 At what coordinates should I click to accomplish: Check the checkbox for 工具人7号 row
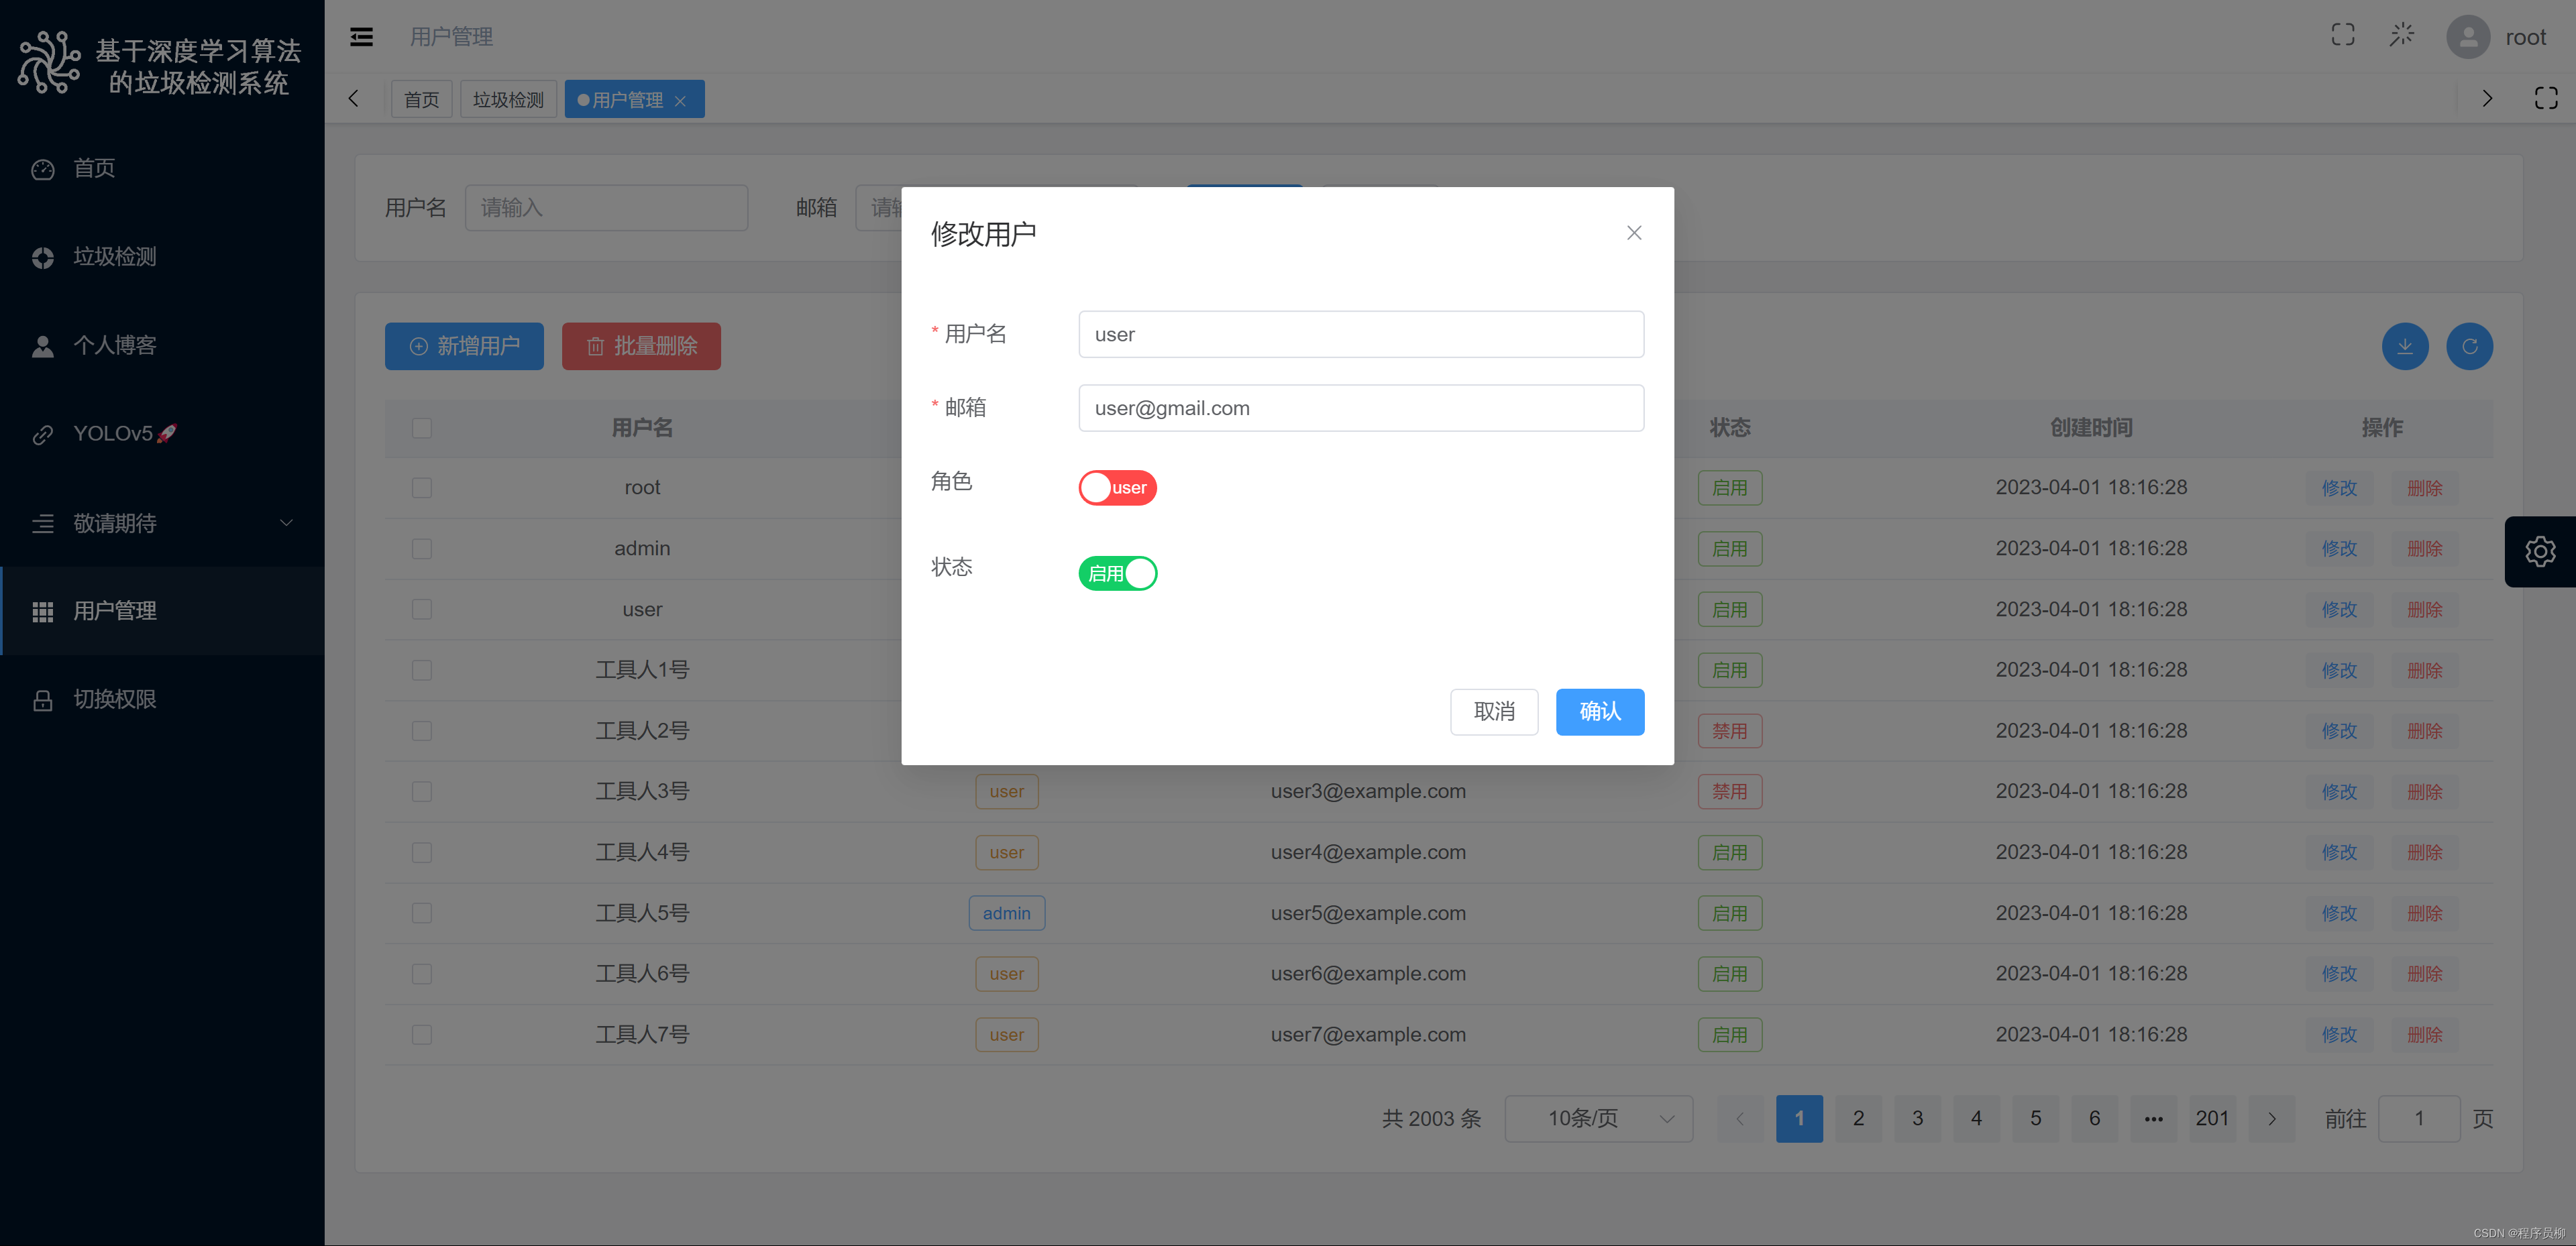click(x=422, y=1035)
